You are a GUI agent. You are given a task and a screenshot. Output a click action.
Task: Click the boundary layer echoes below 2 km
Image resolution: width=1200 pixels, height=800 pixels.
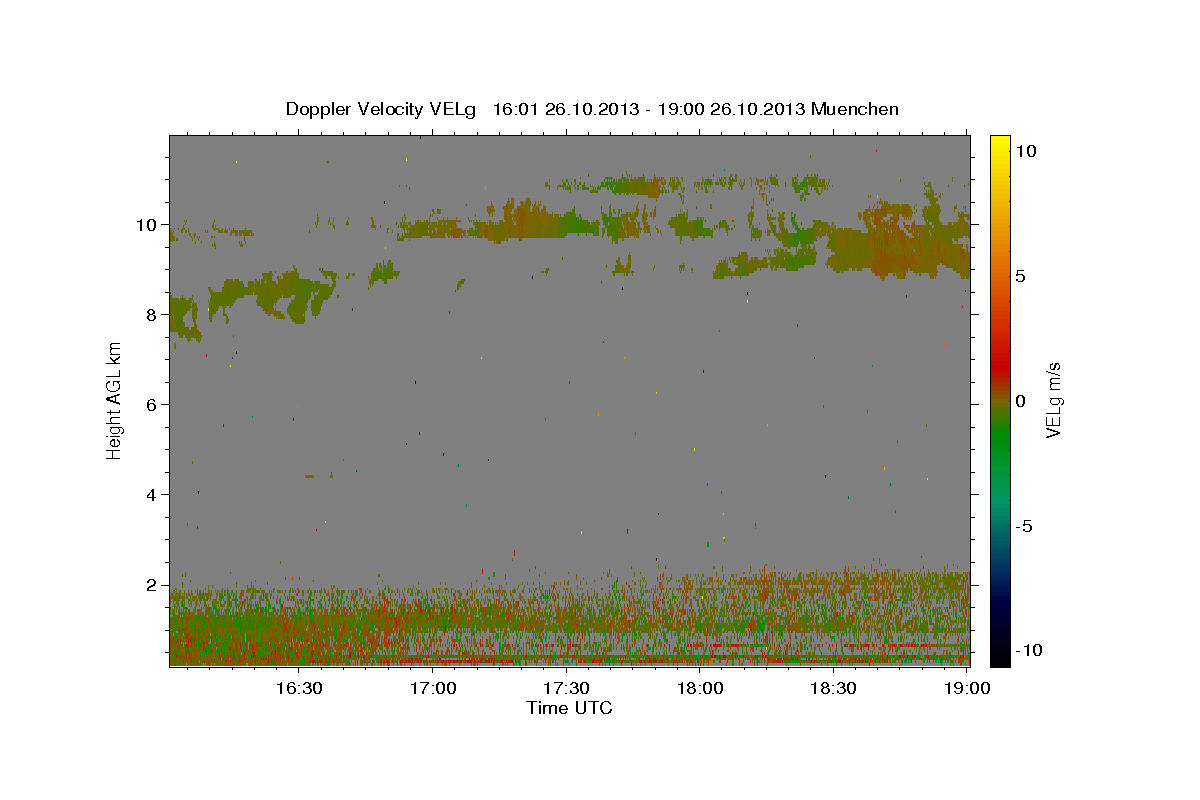[569, 620]
